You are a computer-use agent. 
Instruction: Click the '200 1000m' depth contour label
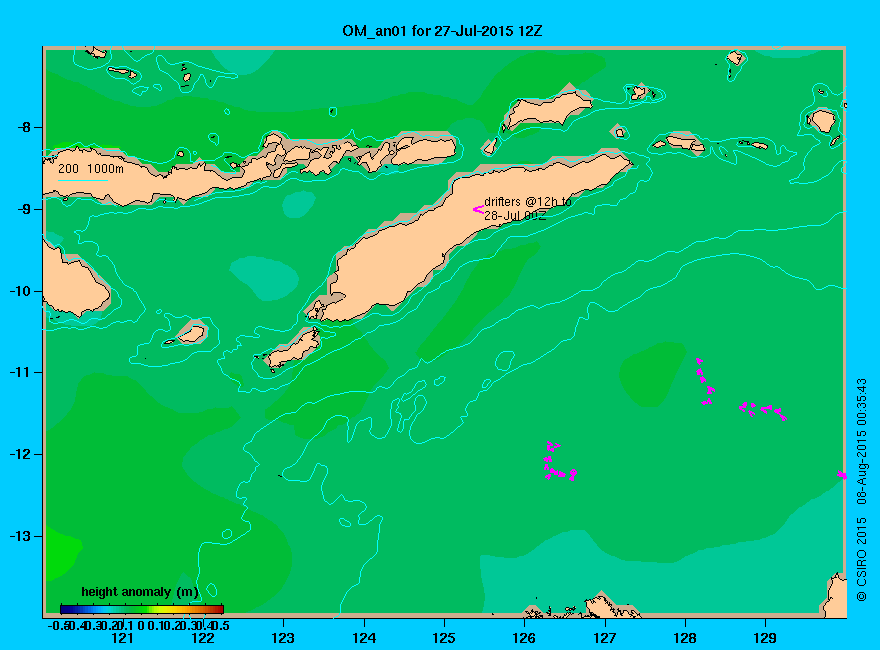point(91,168)
